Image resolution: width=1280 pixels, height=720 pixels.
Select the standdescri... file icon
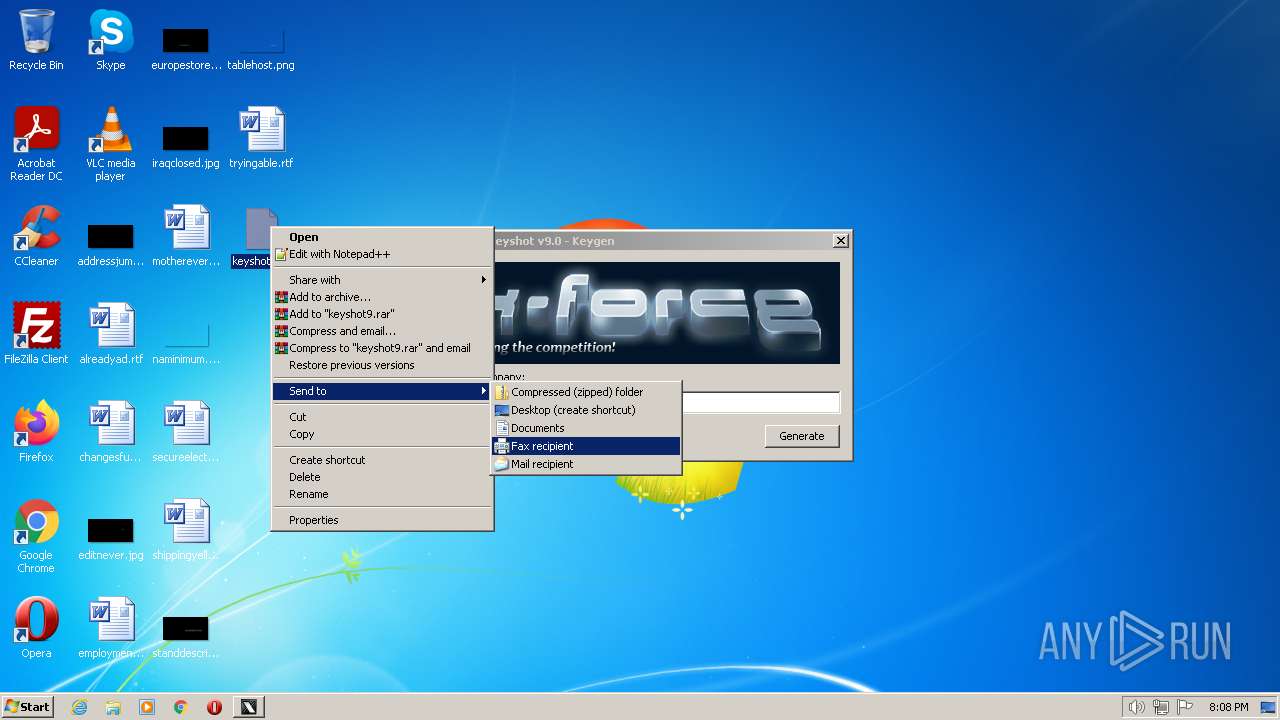pyautogui.click(x=186, y=634)
